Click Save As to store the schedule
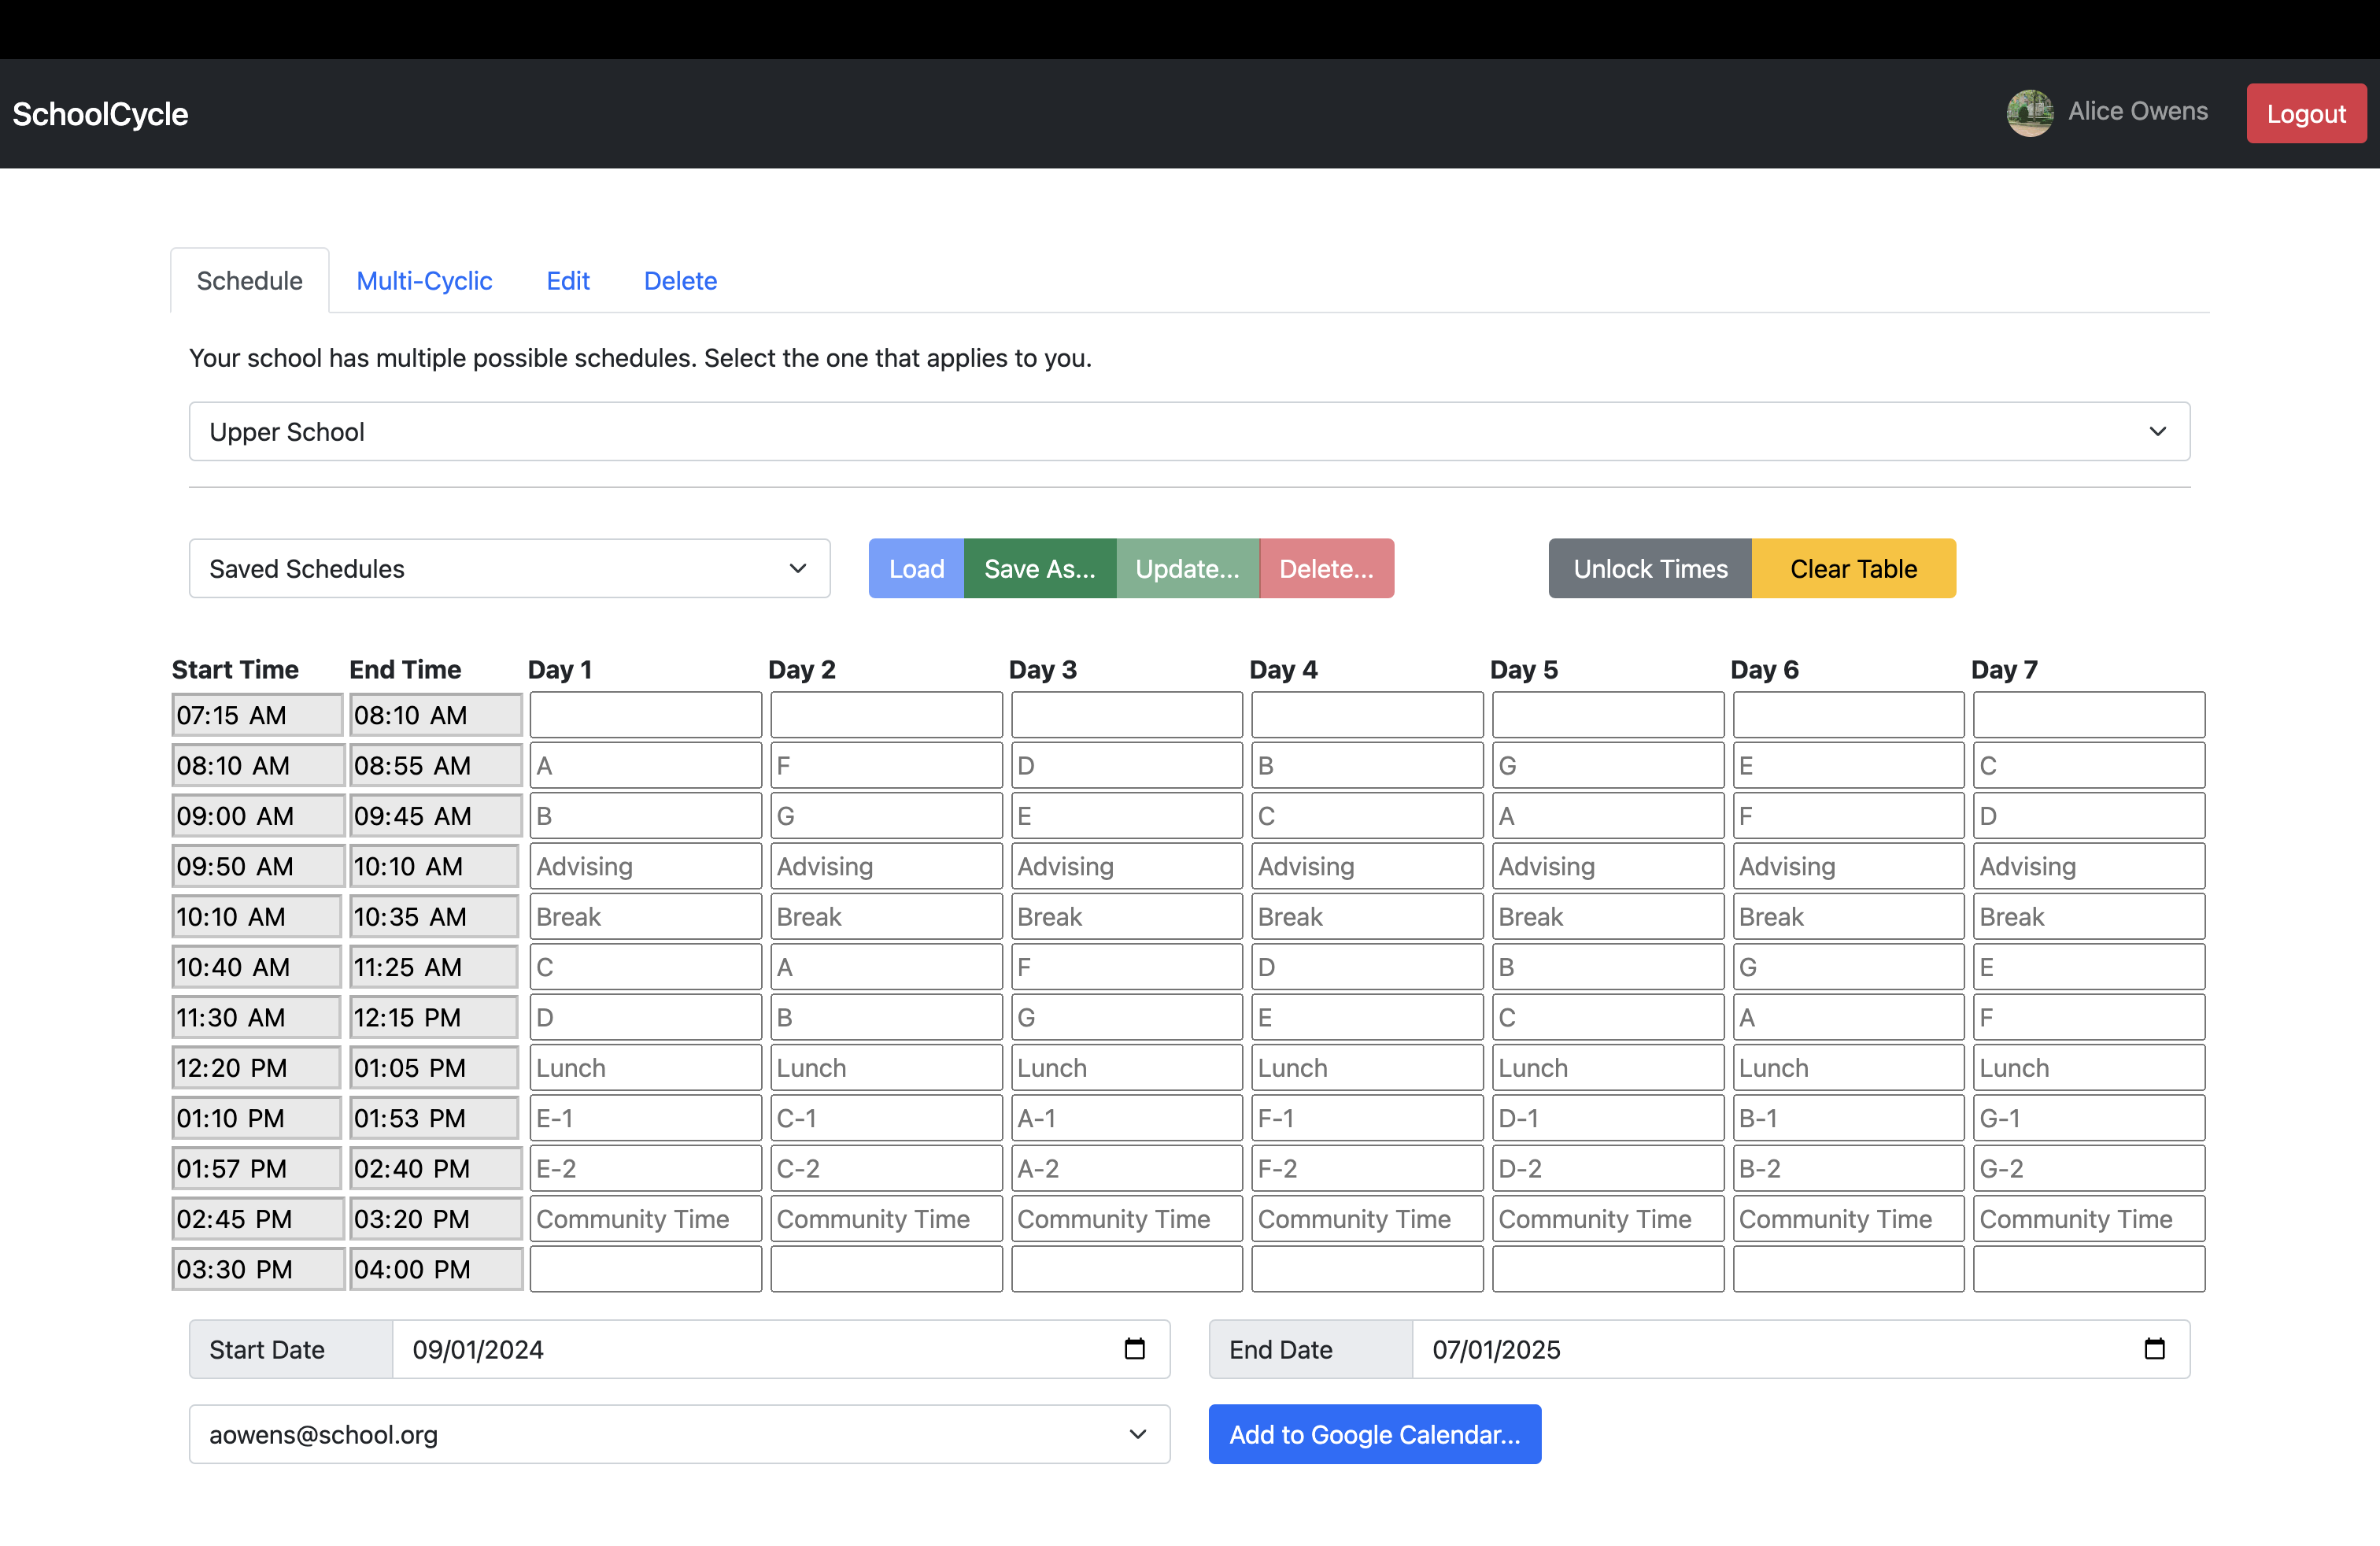Viewport: 2380px width, 1546px height. (x=1039, y=568)
